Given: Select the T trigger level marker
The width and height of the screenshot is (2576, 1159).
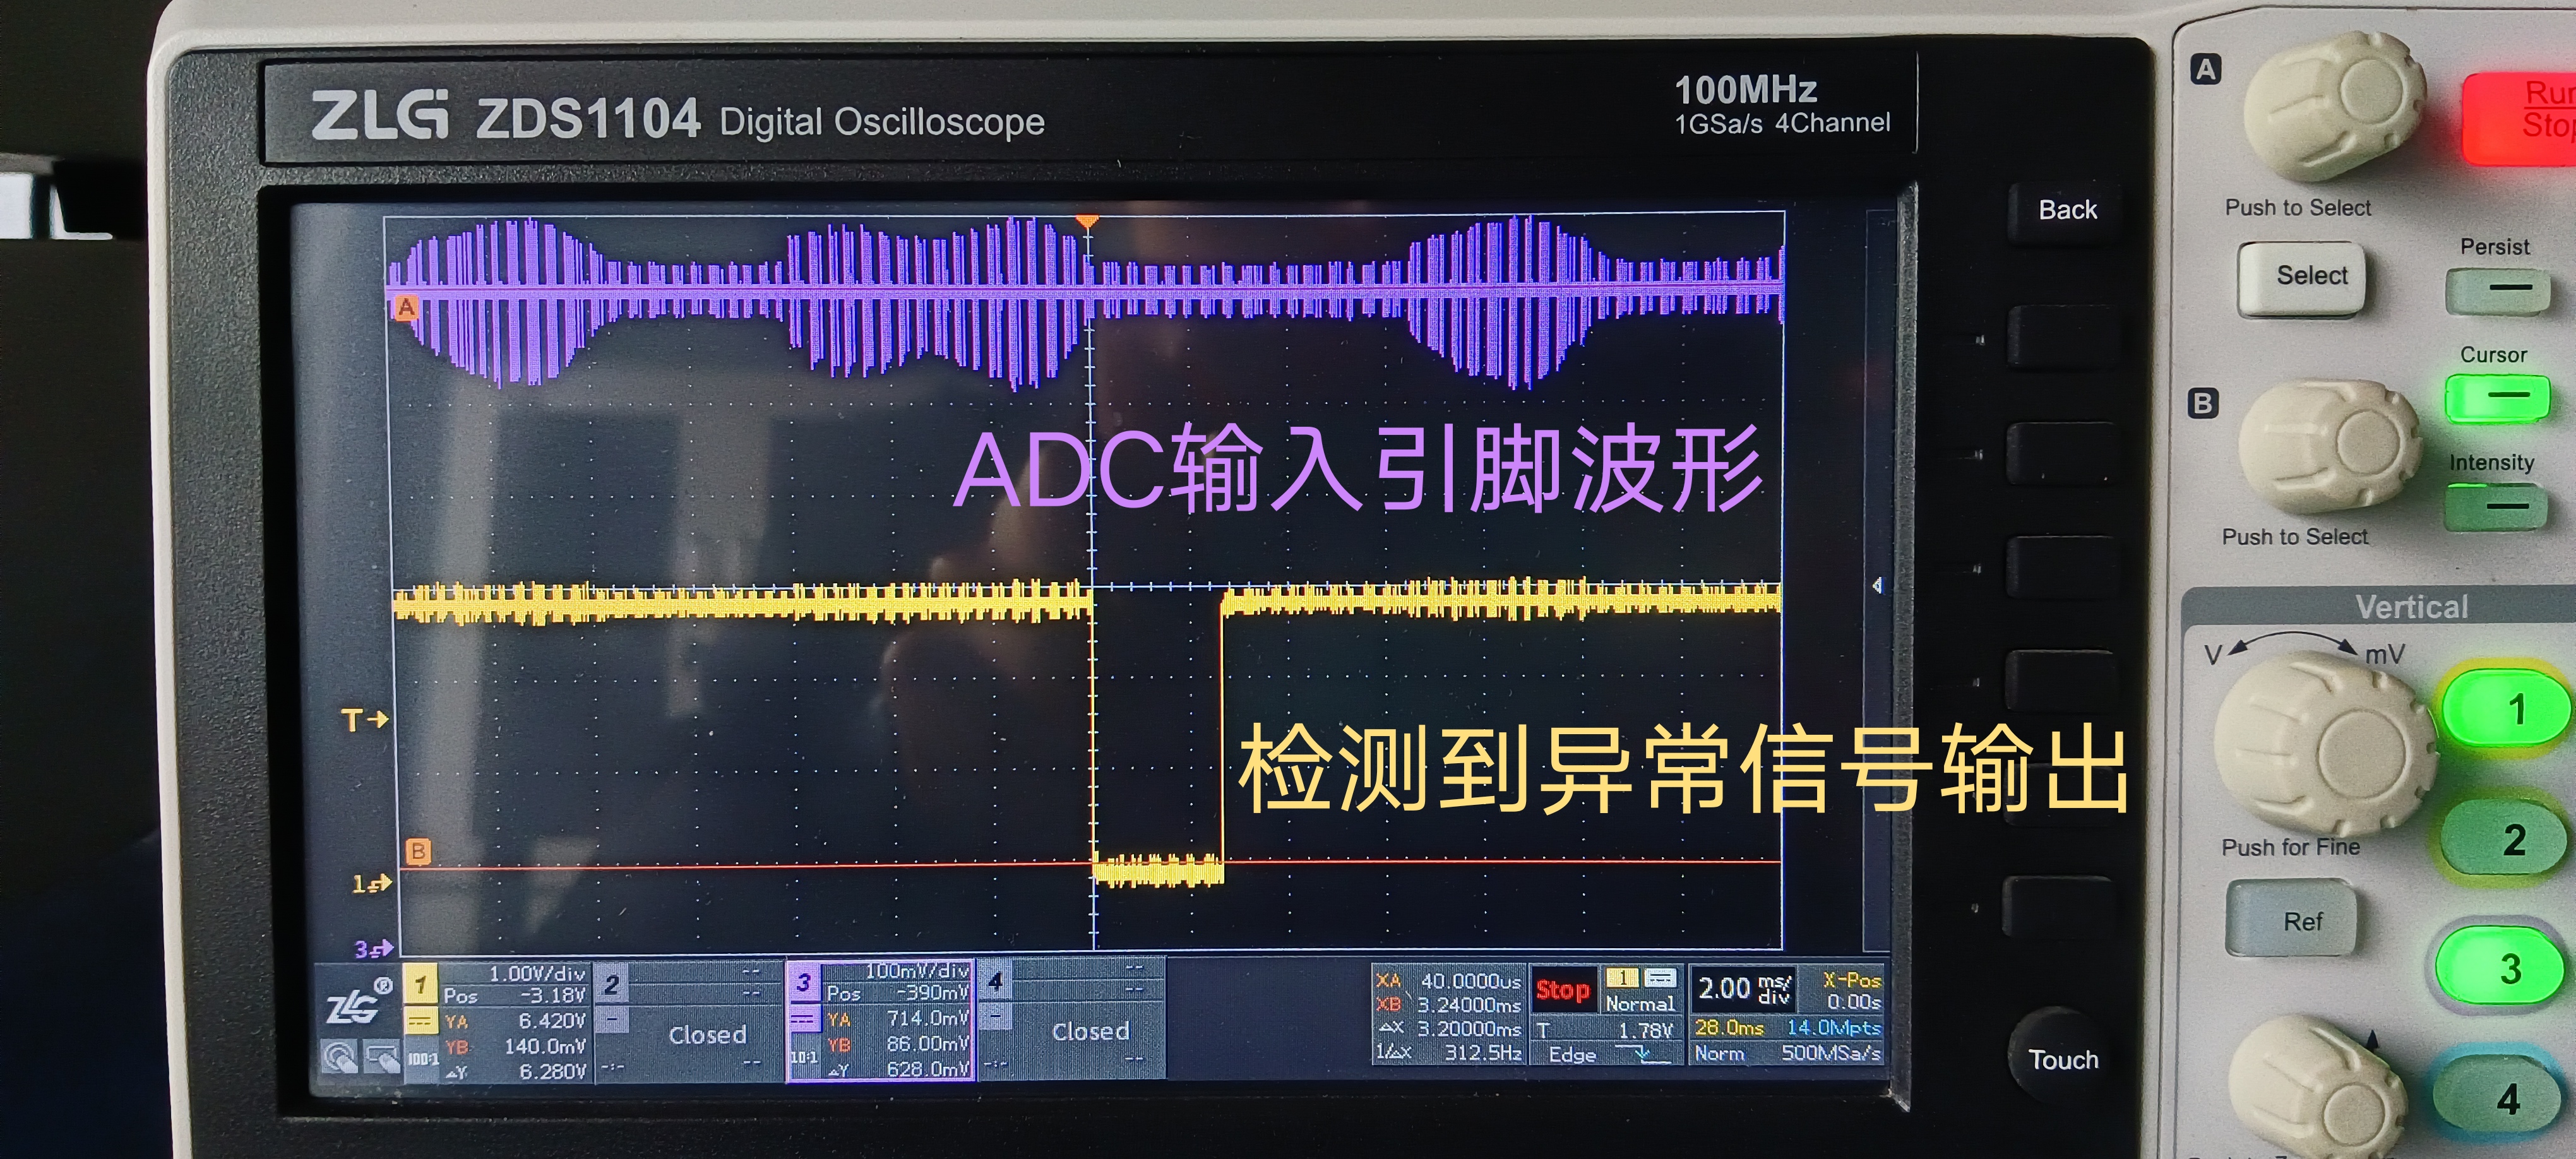Looking at the screenshot, I should (x=364, y=719).
